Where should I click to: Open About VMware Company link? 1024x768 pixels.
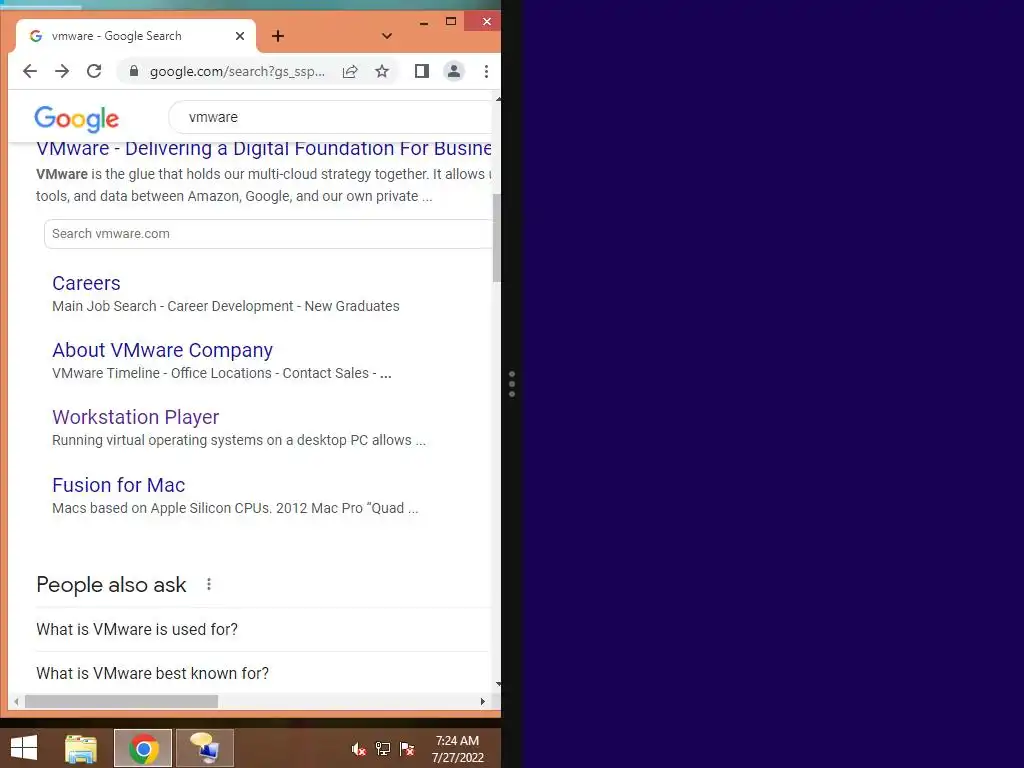pos(163,350)
